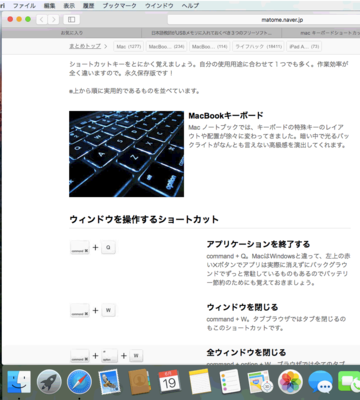Click the lone W key beside ウィンドウを閉じる
The image size is (360, 400).
108,310
